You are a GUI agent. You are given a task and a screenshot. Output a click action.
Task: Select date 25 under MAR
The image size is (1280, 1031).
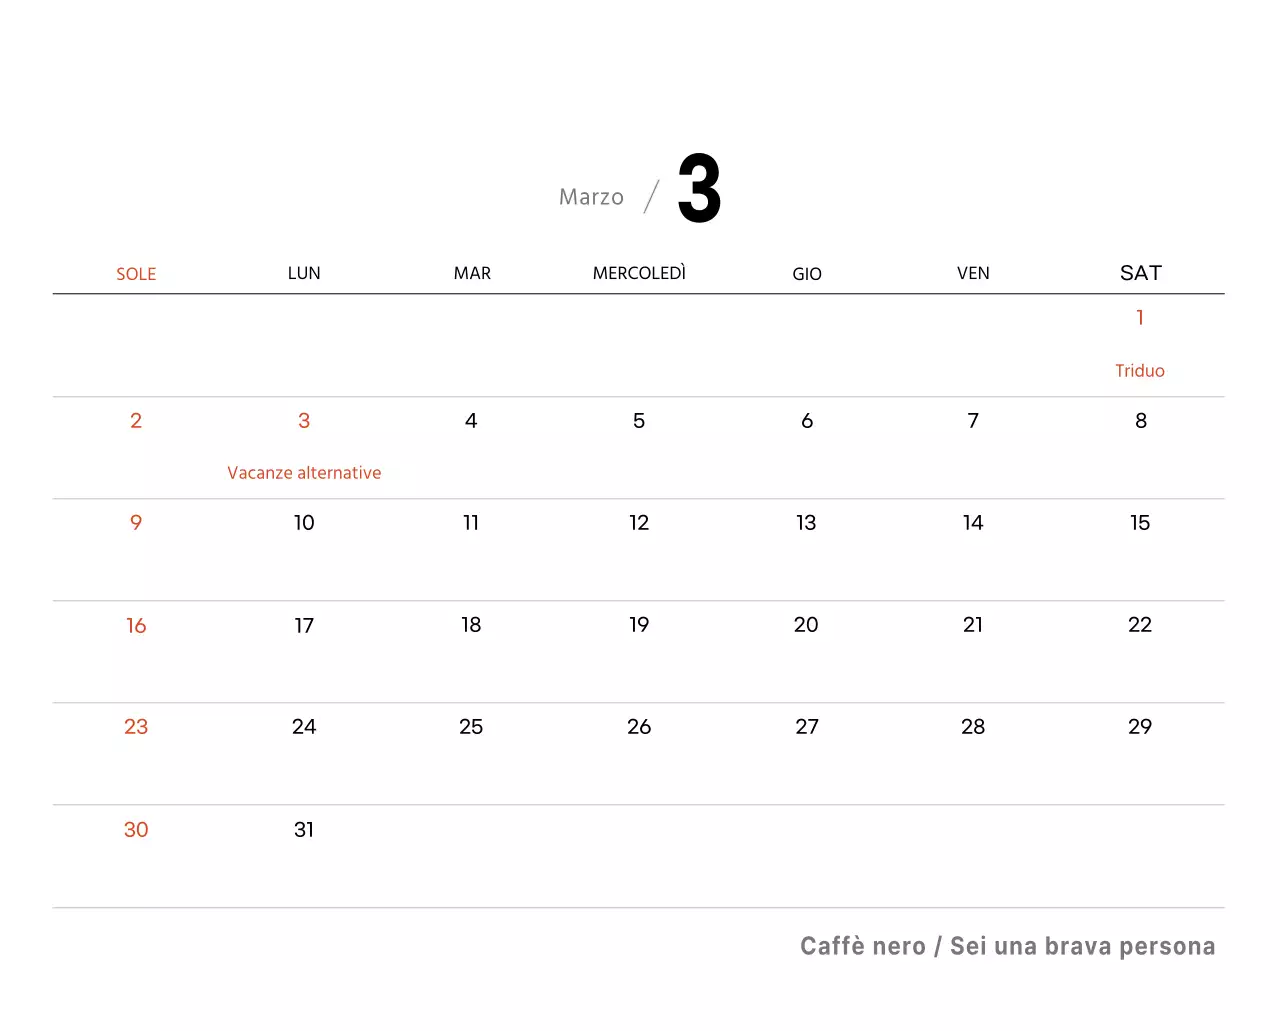[x=471, y=727]
